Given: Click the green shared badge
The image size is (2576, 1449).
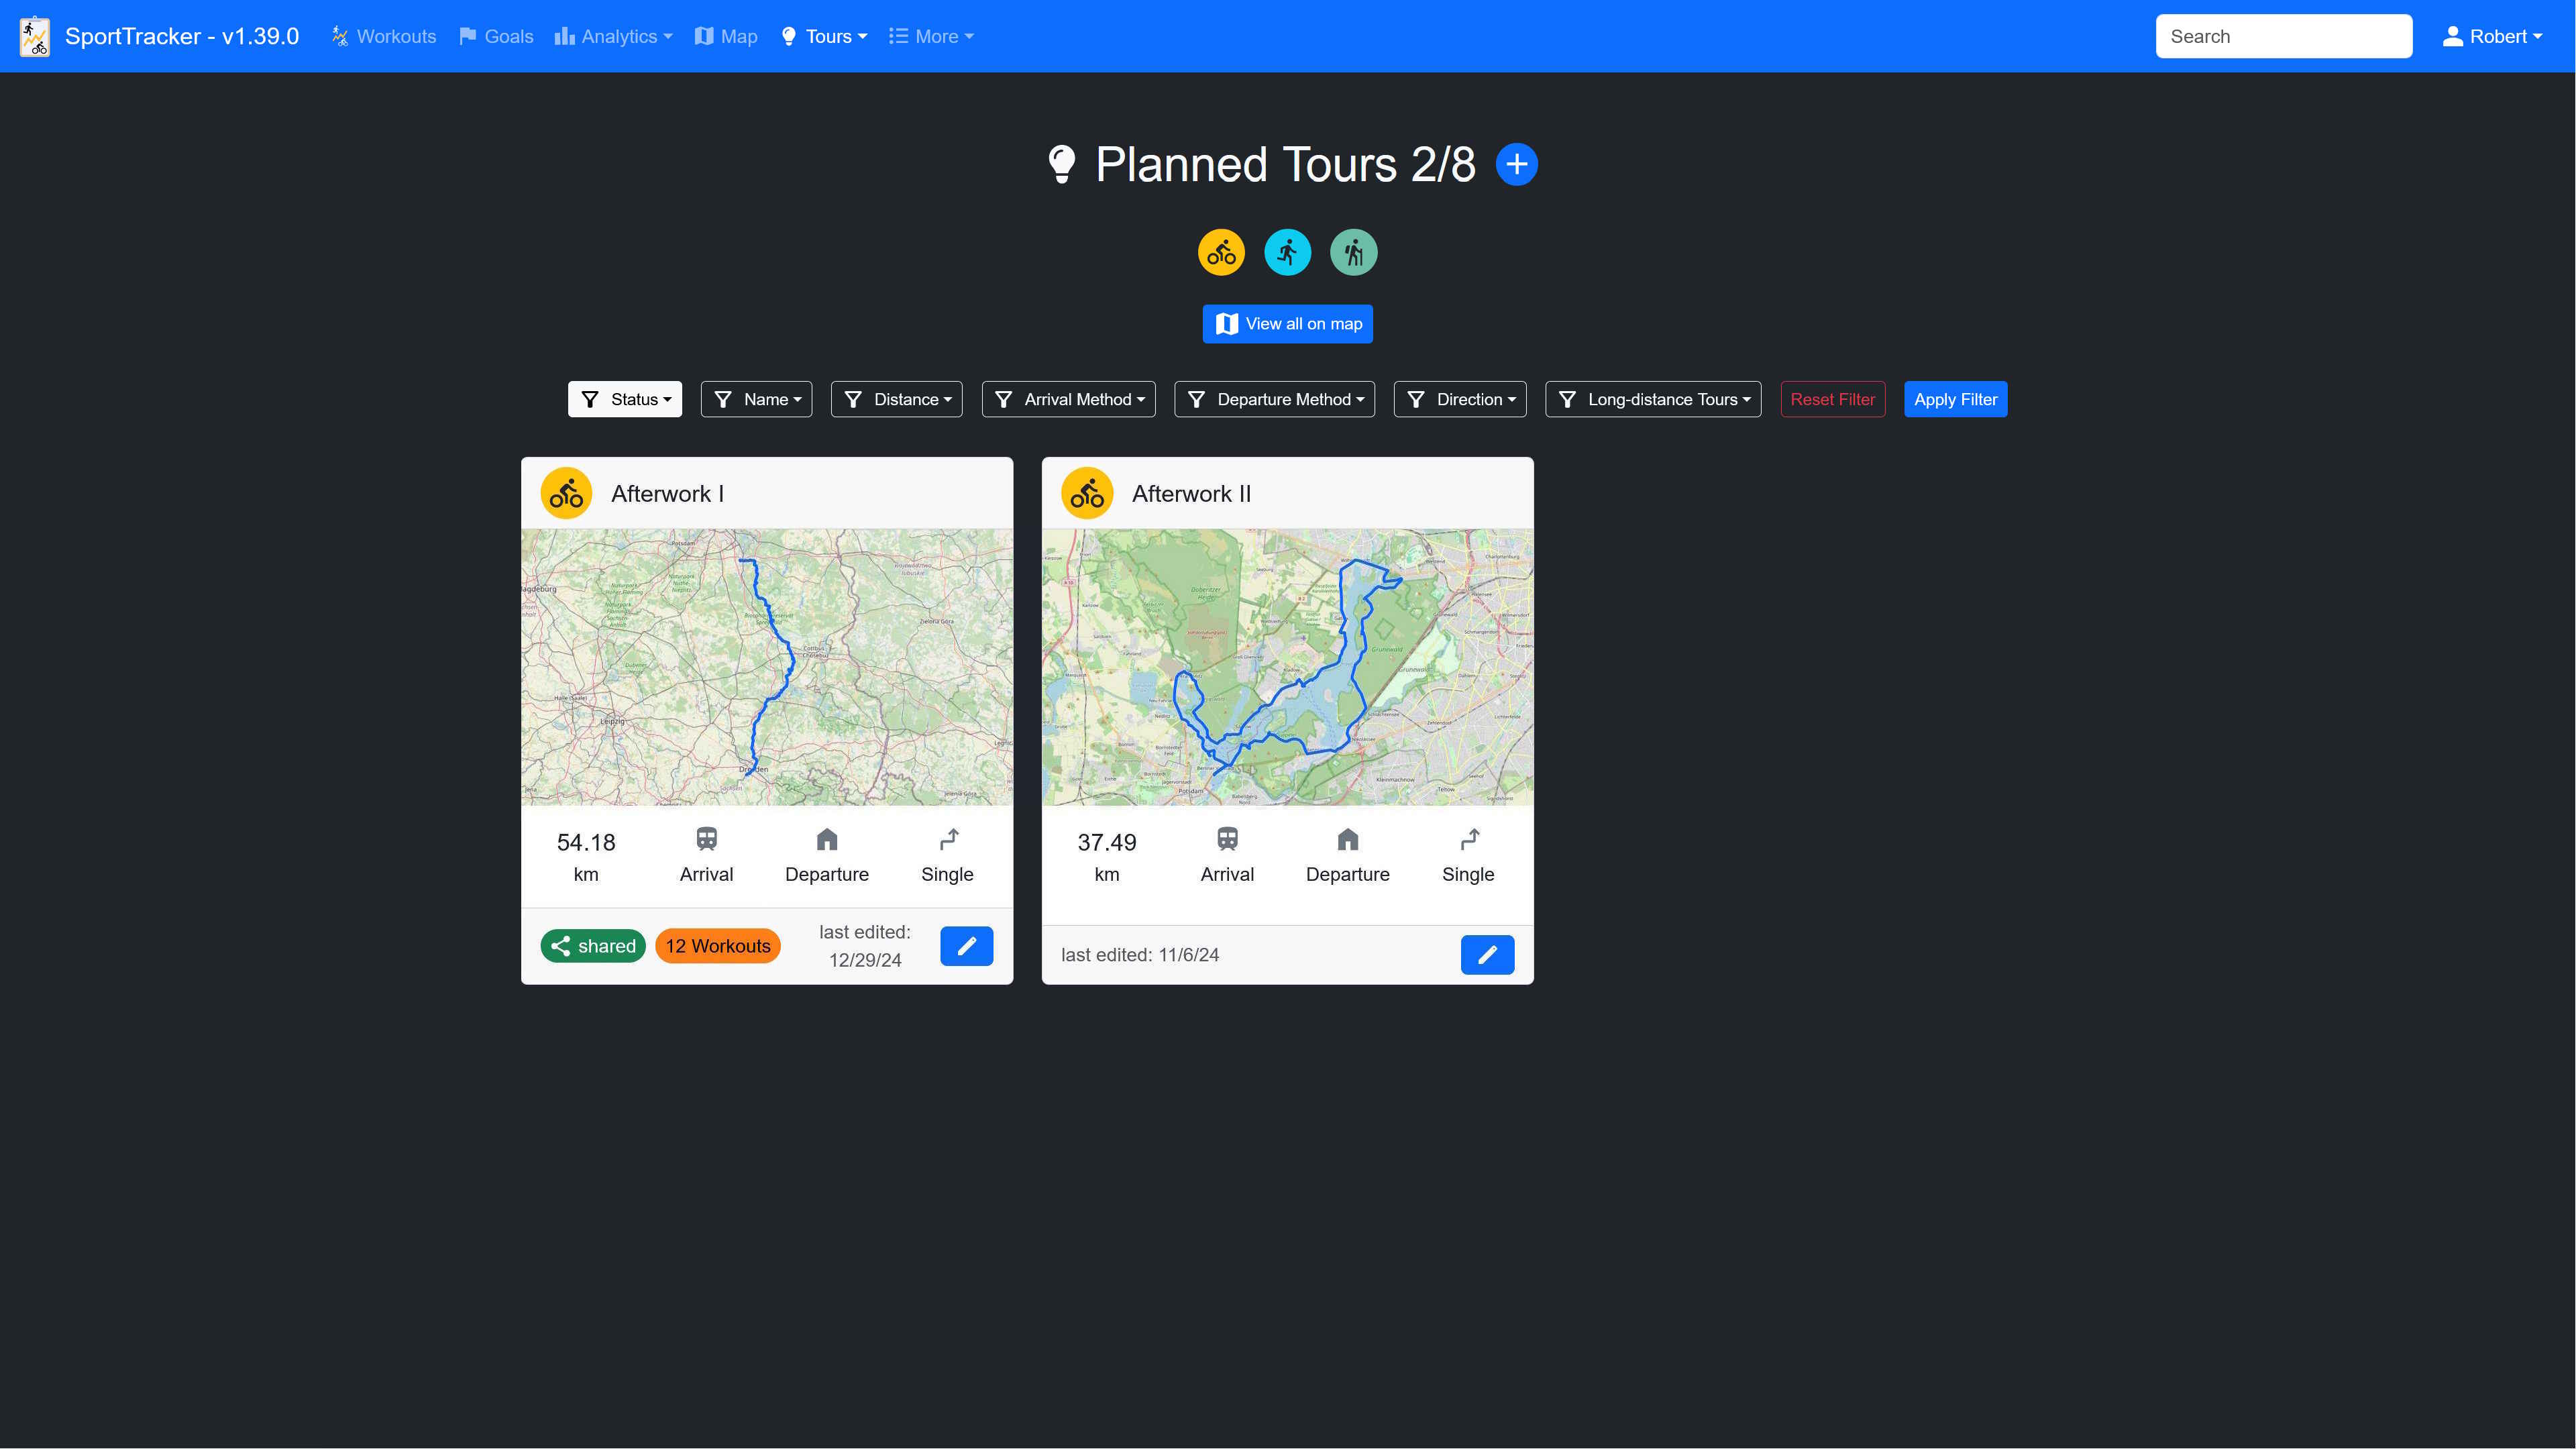Looking at the screenshot, I should click(x=593, y=946).
